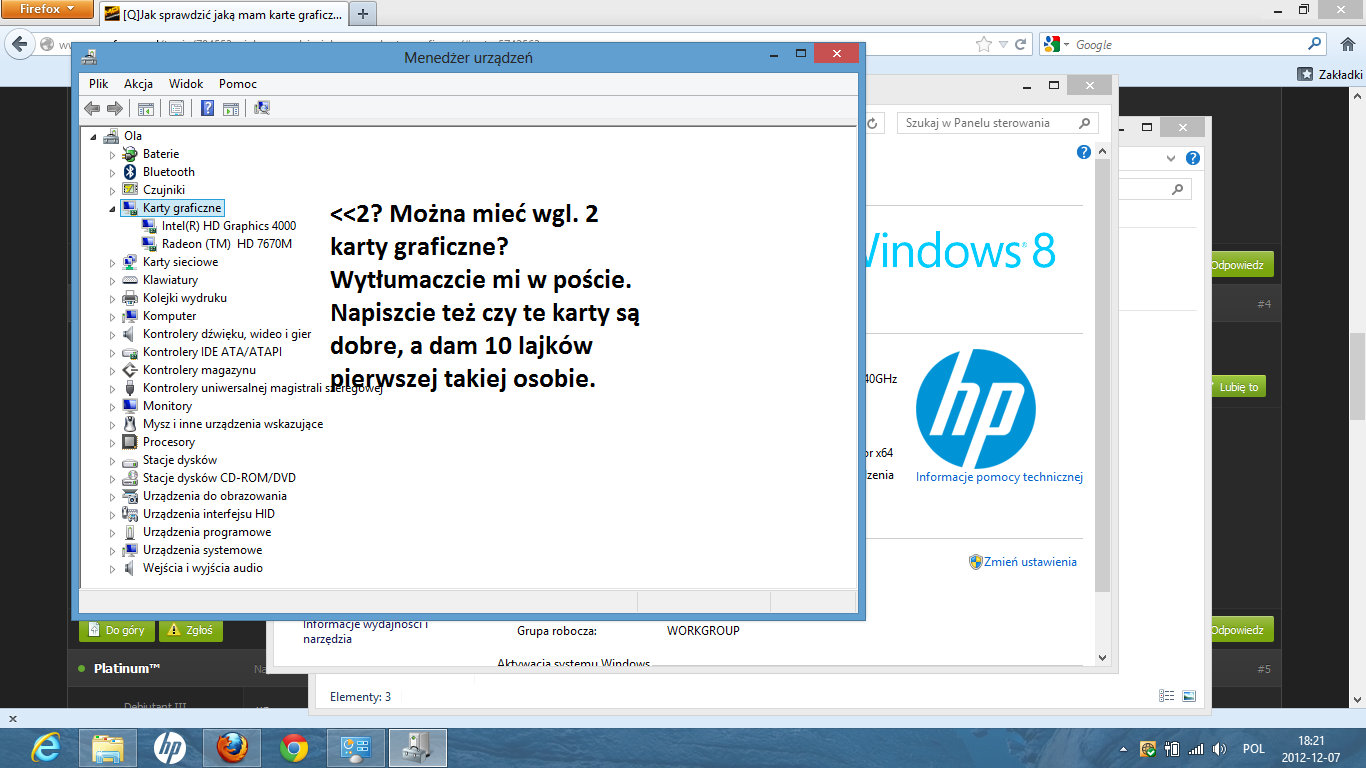Click the Stacje dysków CD-ROM/DVD drive icon
Screen dimensions: 1366x768
(129, 478)
